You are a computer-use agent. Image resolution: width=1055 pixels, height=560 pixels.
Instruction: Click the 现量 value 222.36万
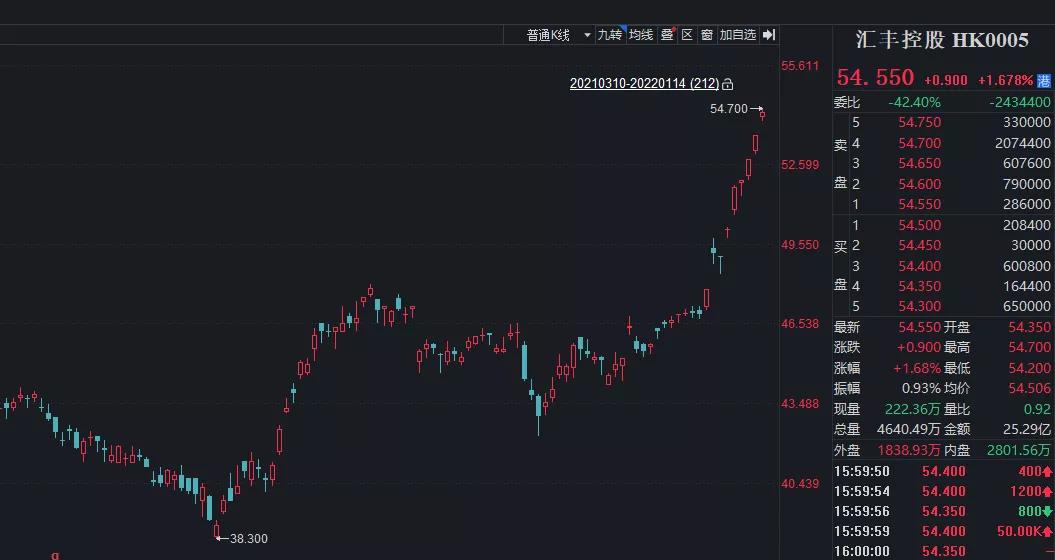(912, 409)
